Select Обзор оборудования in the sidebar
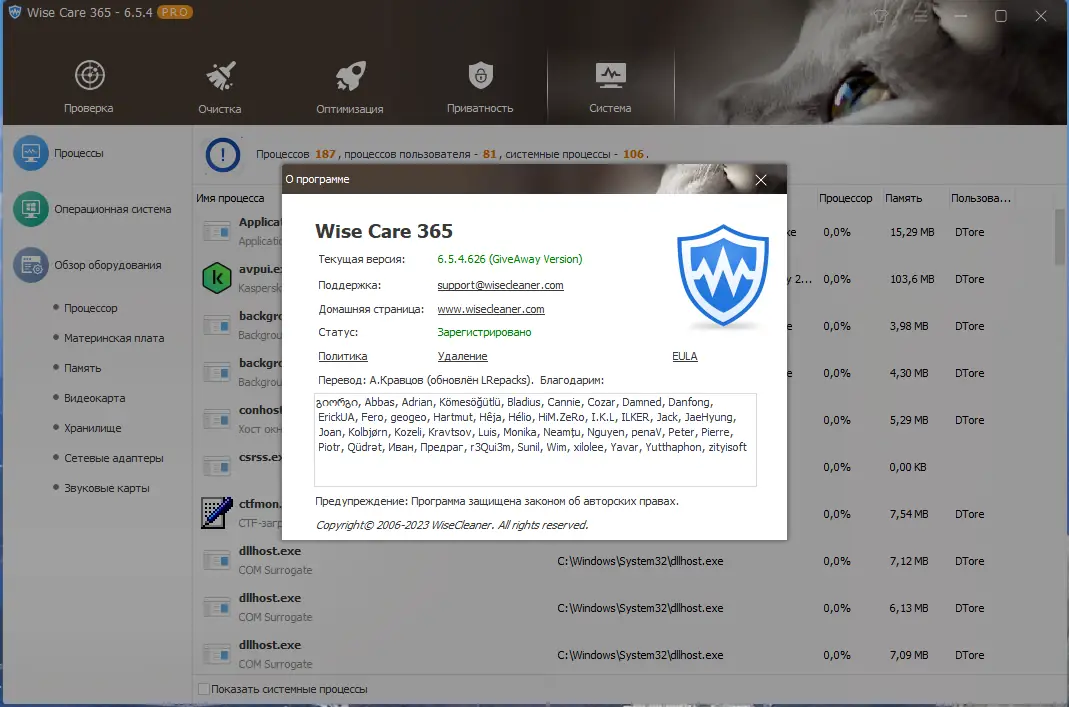Screen dimensions: 1069x707 tap(88, 265)
